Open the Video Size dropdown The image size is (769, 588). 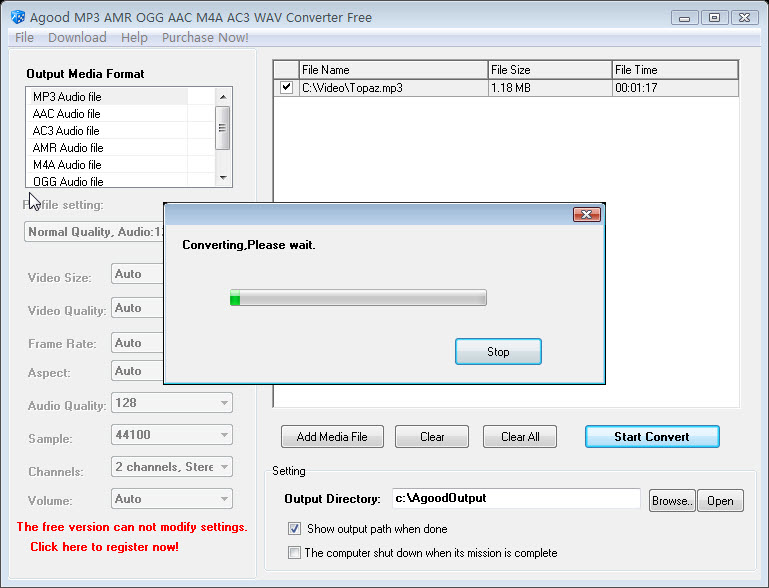pos(137,274)
